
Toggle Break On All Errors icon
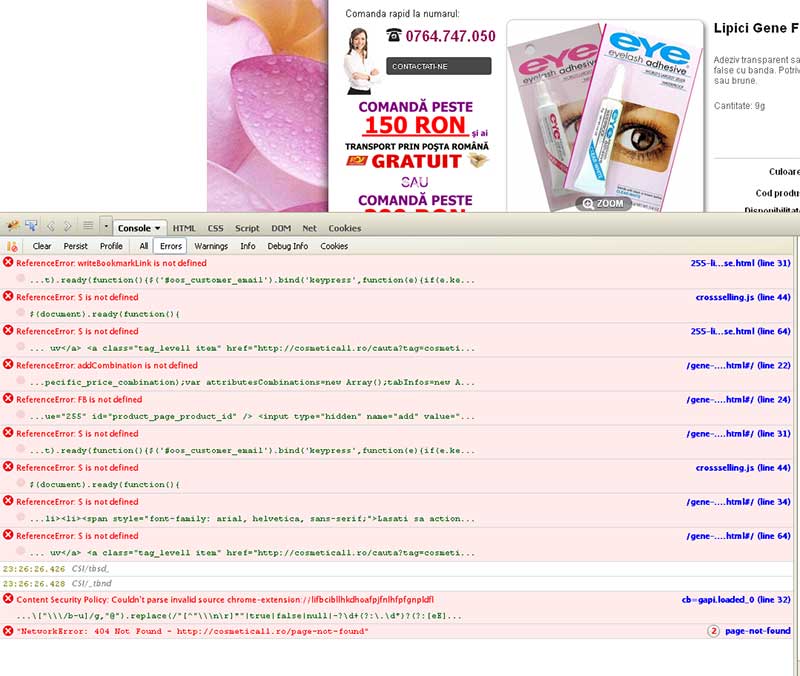click(12, 246)
